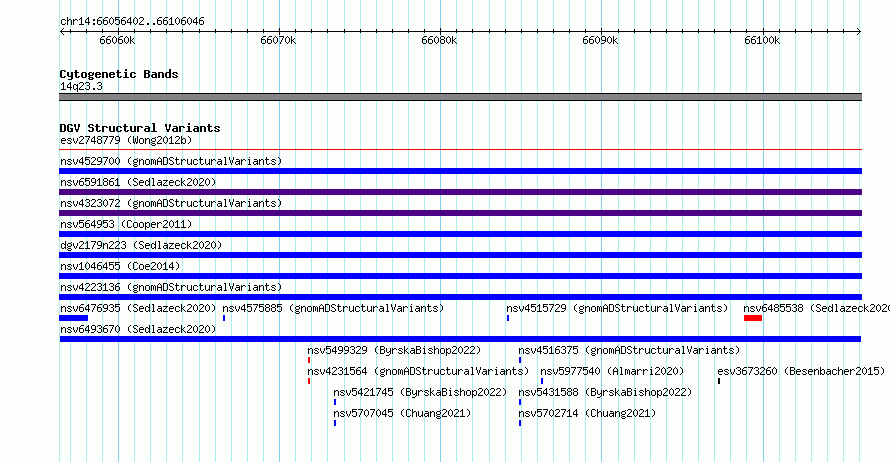
Task: Click the blue marker under nsv5421745
Action: pos(335,402)
